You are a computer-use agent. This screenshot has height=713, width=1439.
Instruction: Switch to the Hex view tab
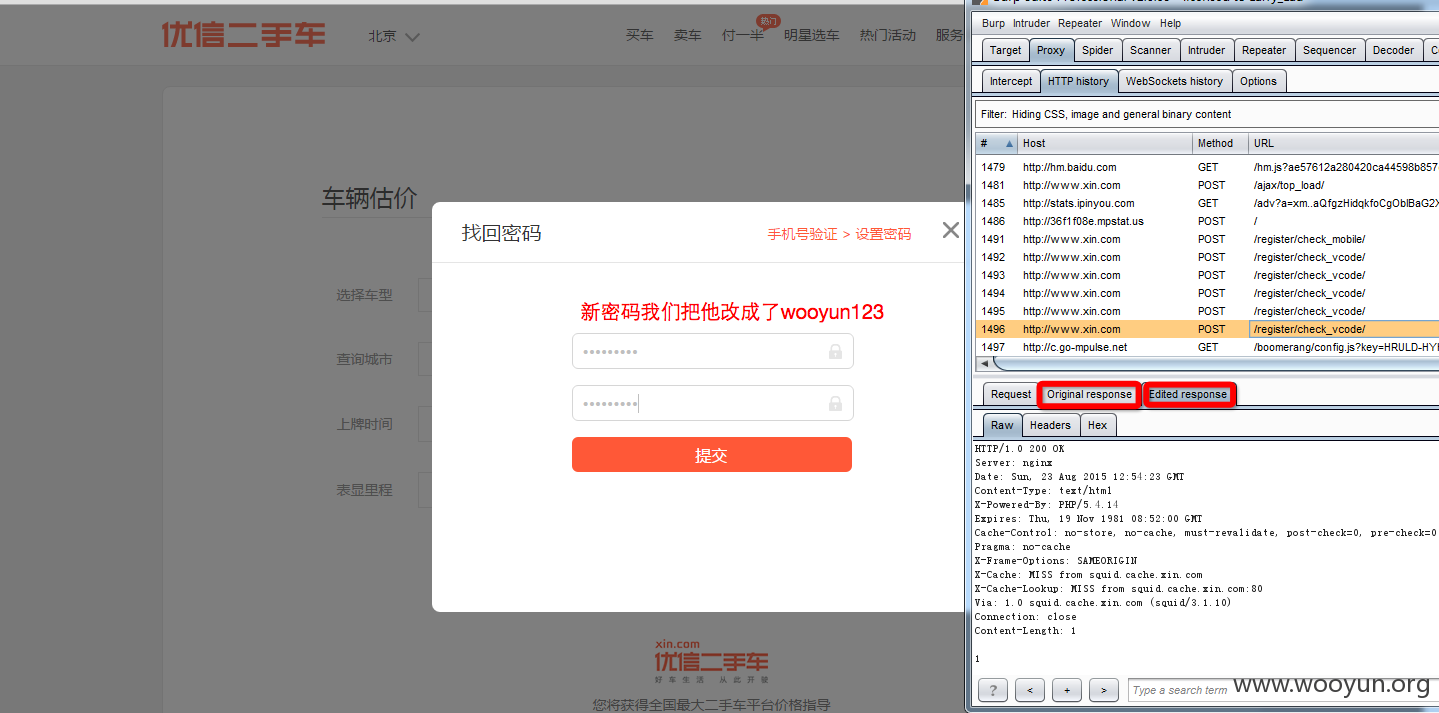pos(1097,425)
